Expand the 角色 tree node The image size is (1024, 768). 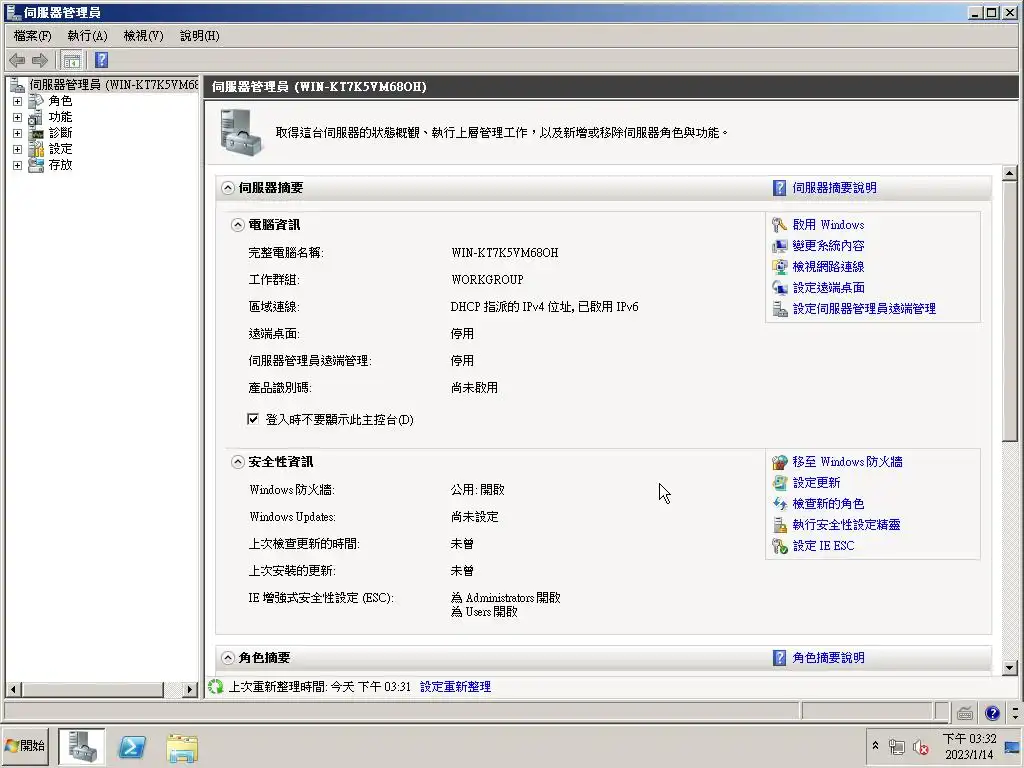[18, 101]
